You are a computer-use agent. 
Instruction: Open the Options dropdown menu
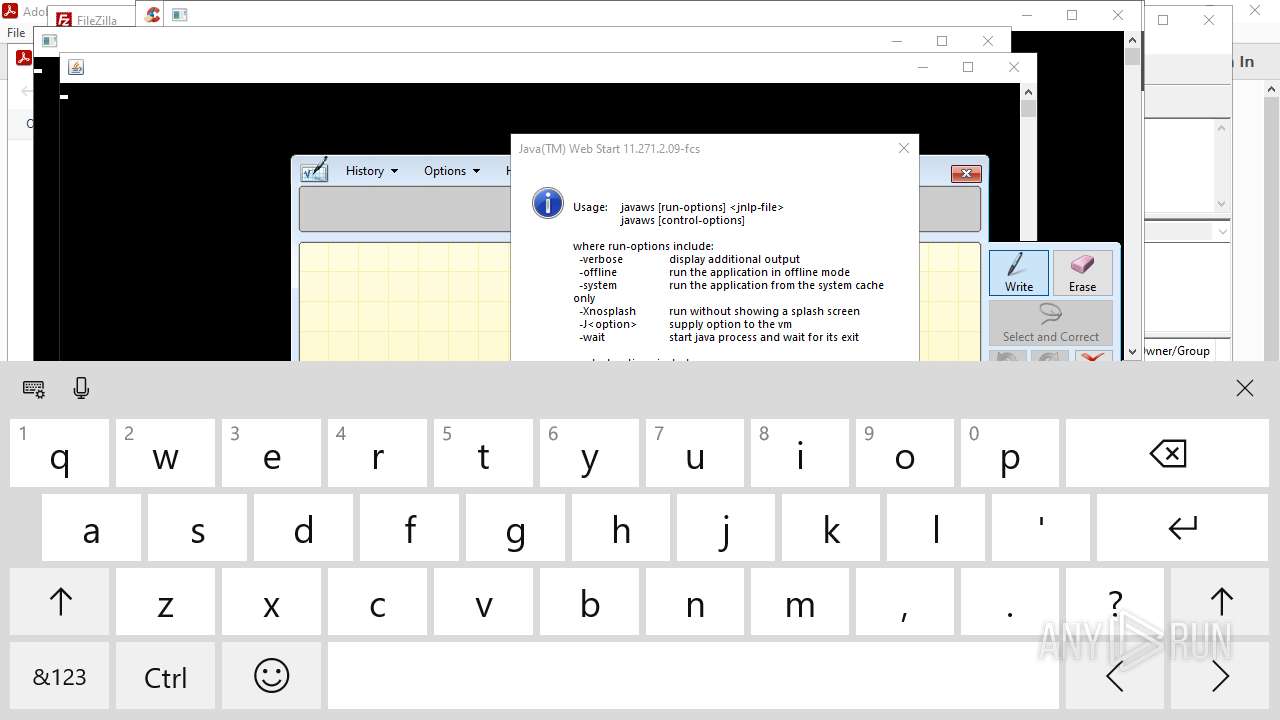coord(452,170)
